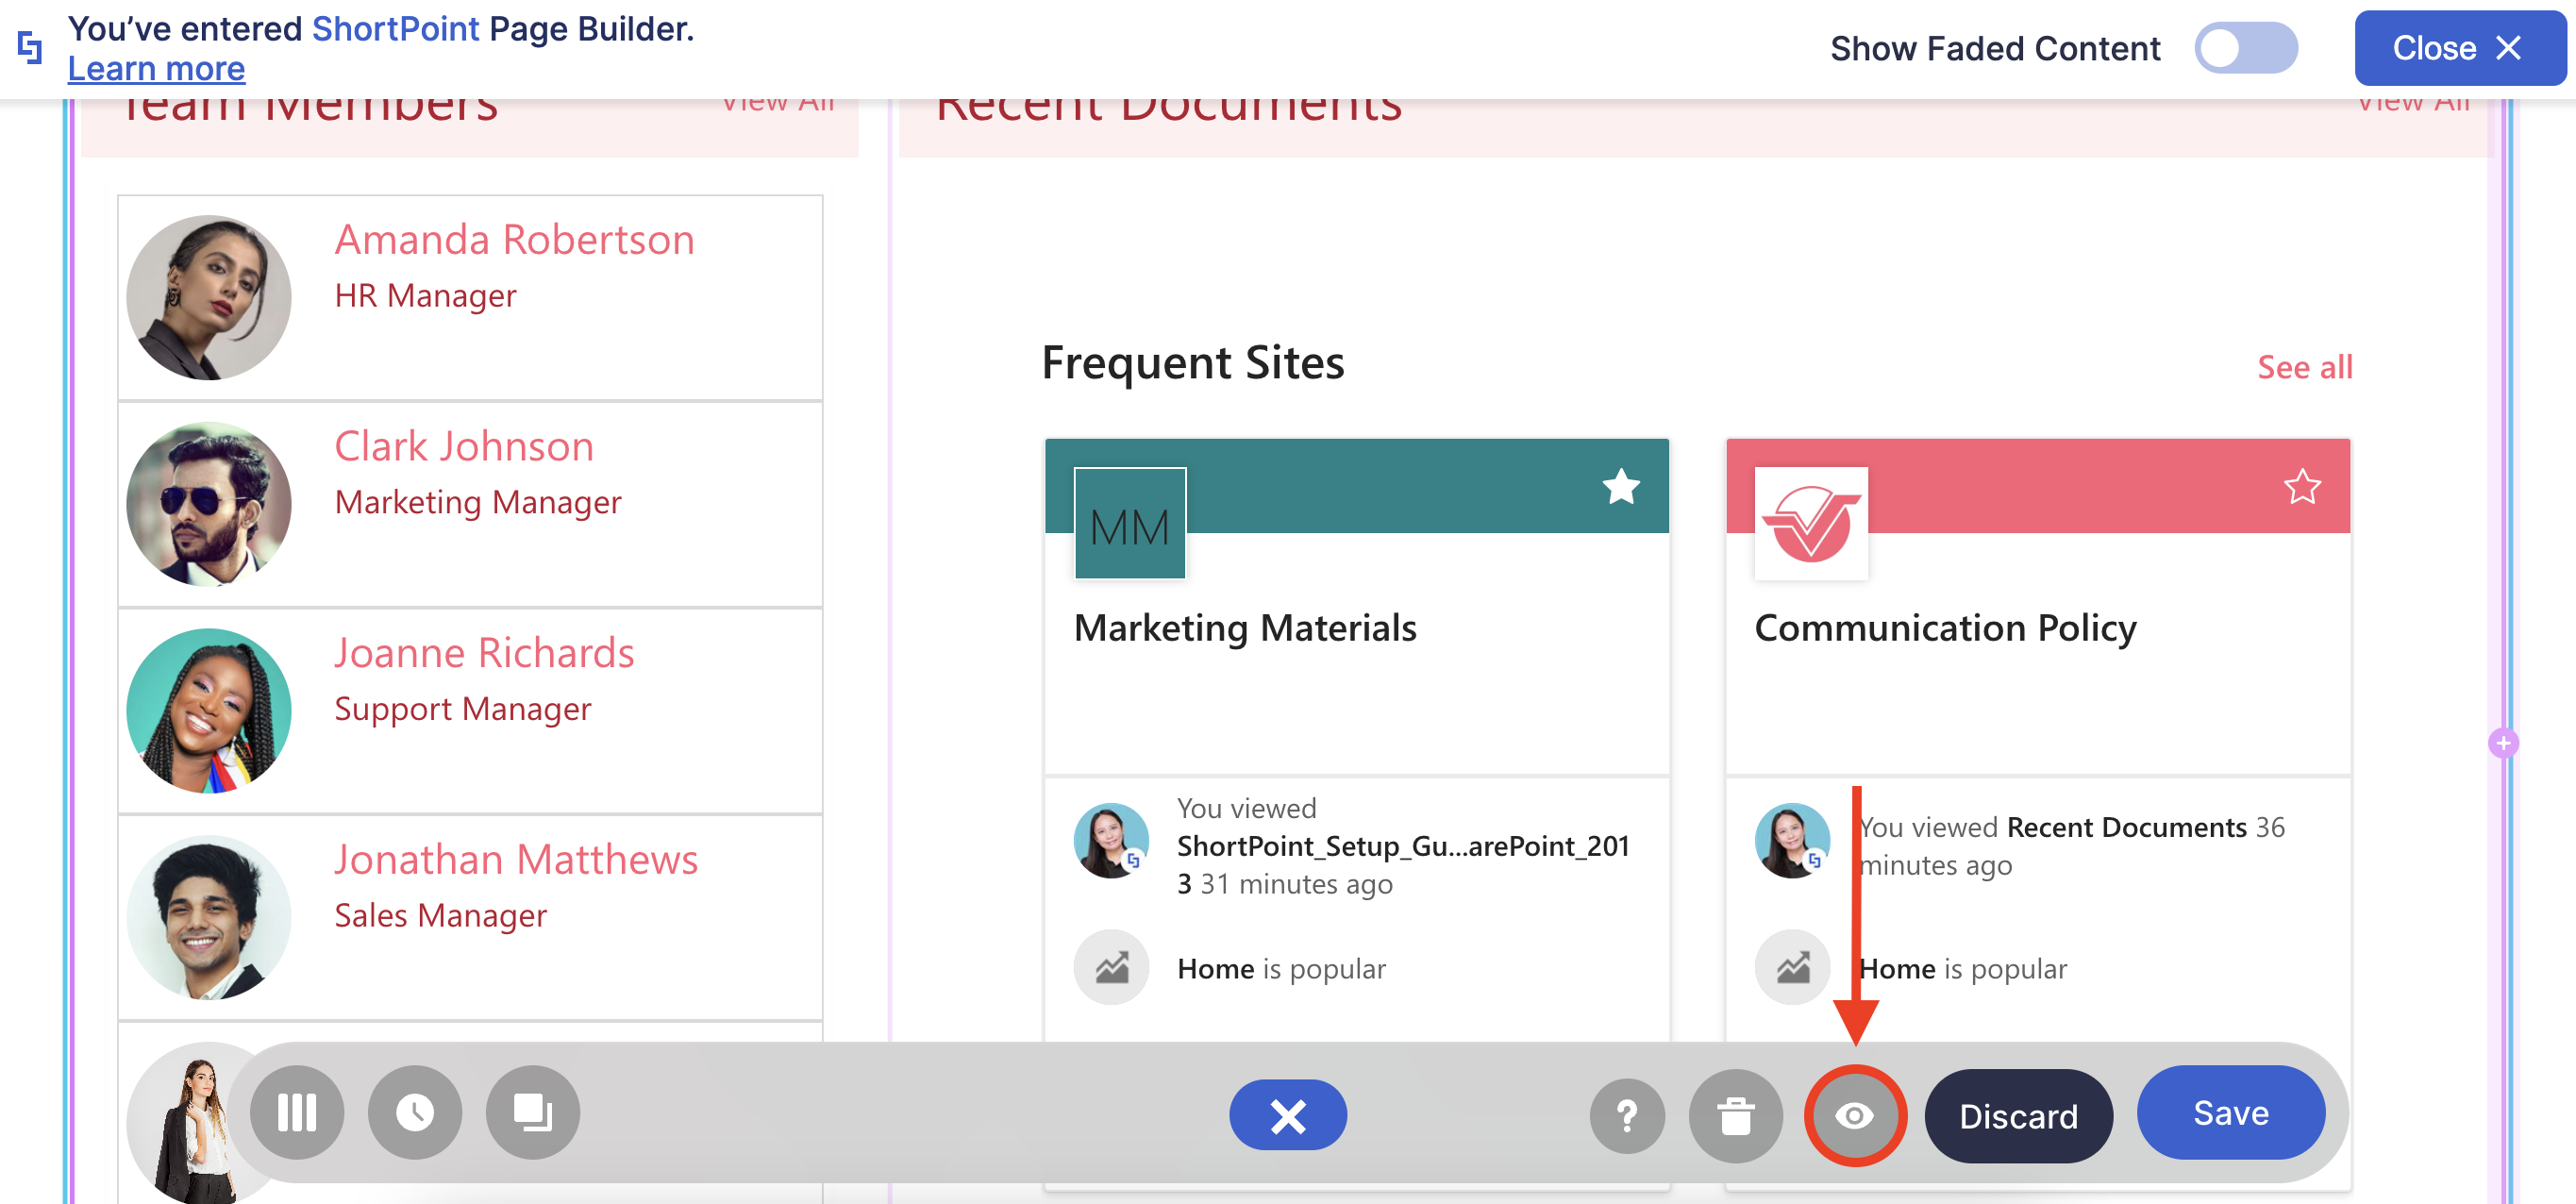Screen dimensions: 2576x1204
Task: Click the blue X cancel button in toolbar
Action: click(x=1287, y=1115)
